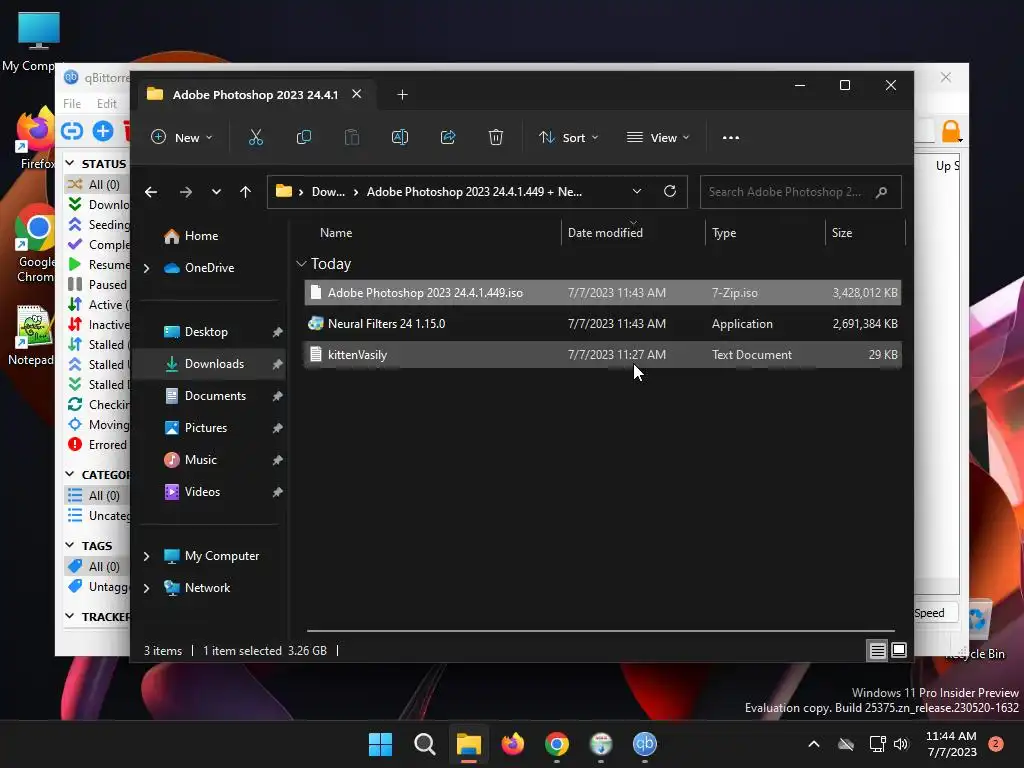This screenshot has width=1024, height=768.
Task: Collapse STATUS section in qBittorrent
Action: [x=70, y=163]
